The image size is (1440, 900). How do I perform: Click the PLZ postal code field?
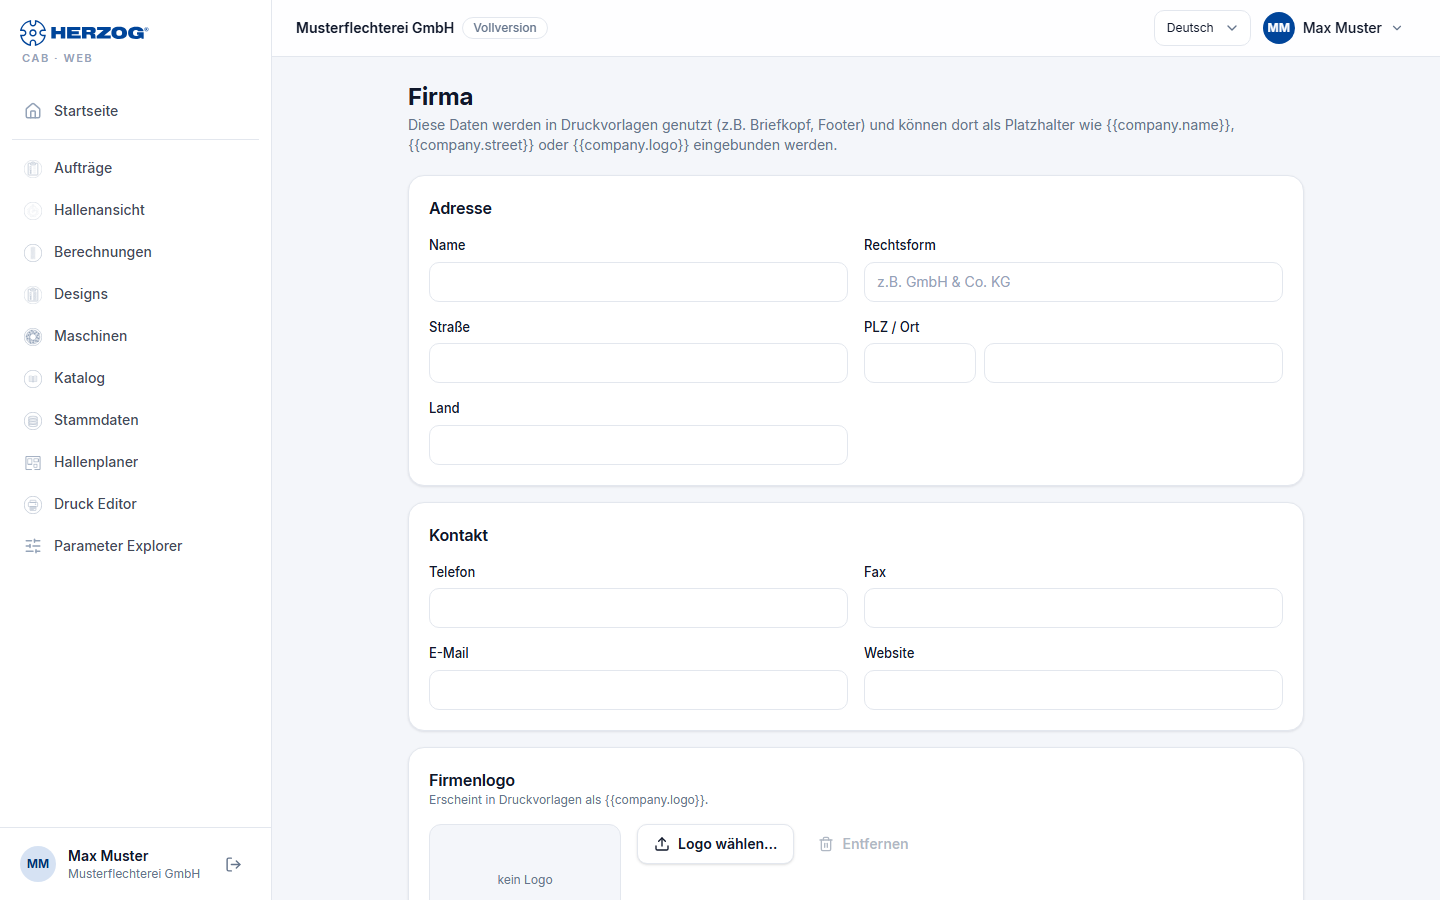(x=920, y=363)
